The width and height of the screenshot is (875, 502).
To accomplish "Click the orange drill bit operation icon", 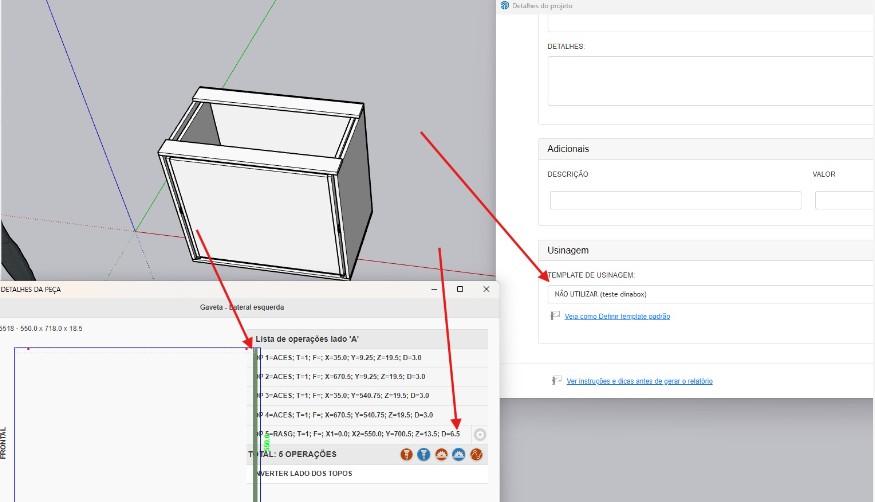I will point(407,454).
